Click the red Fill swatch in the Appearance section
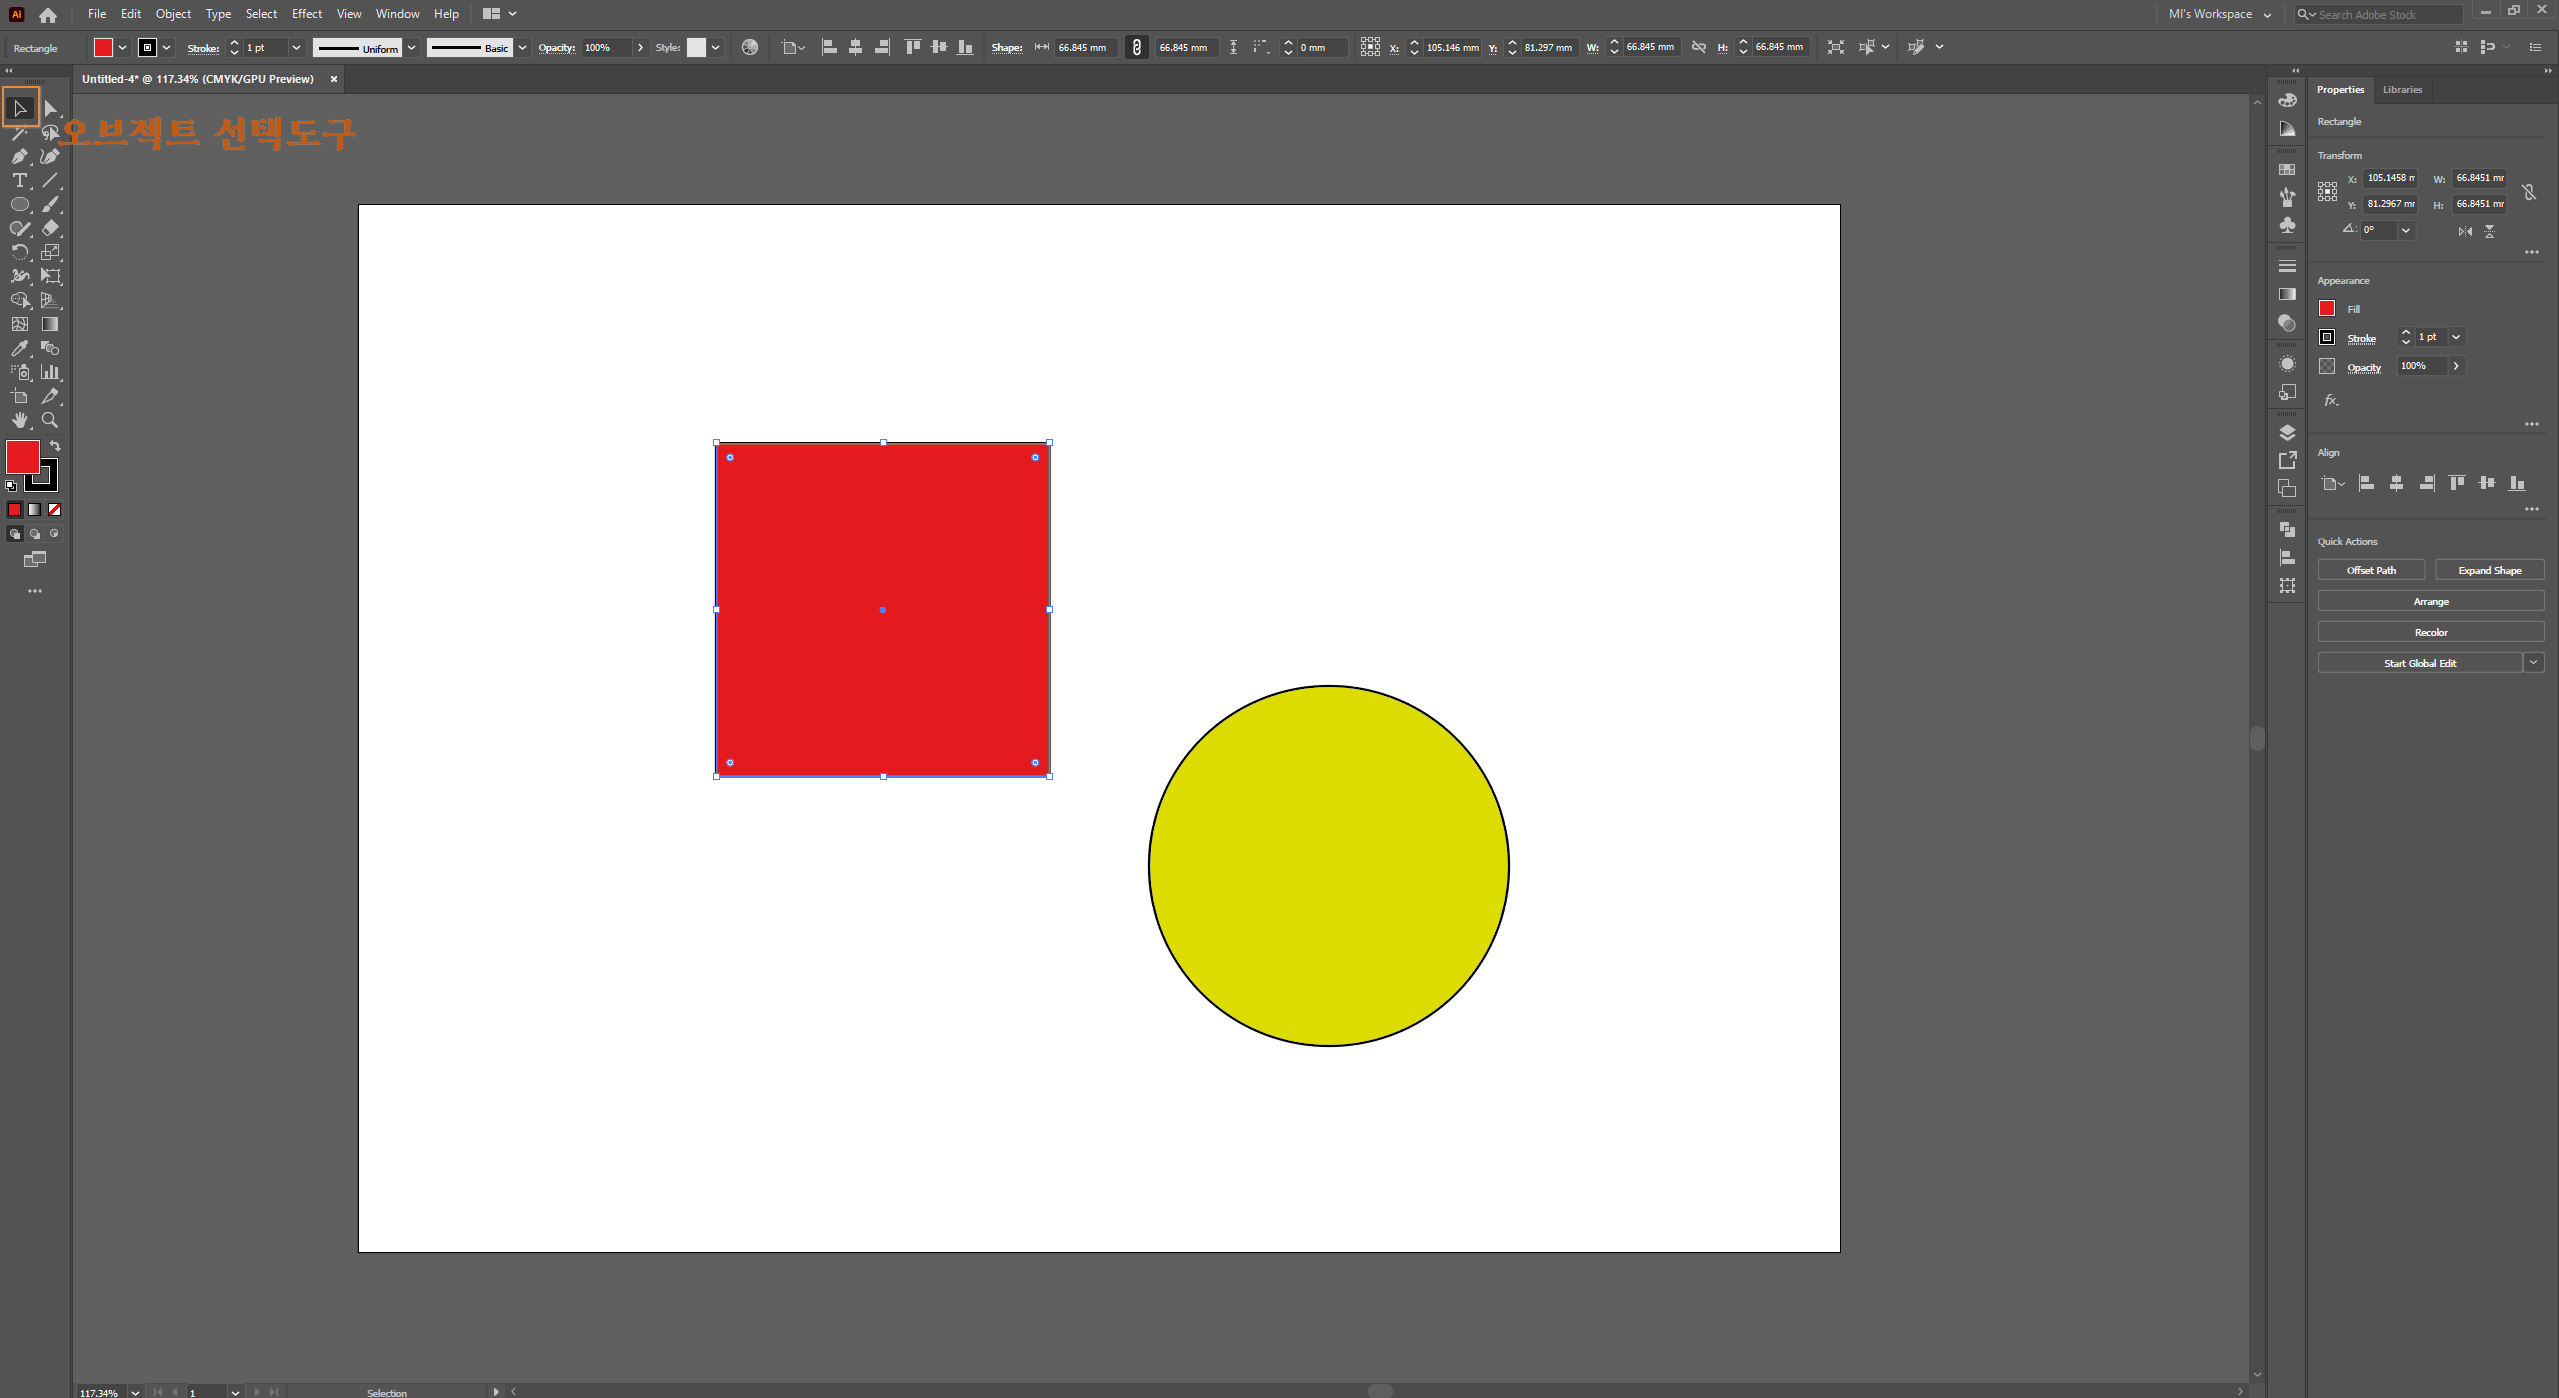Viewport: 2559px width, 1398px height. [2327, 309]
